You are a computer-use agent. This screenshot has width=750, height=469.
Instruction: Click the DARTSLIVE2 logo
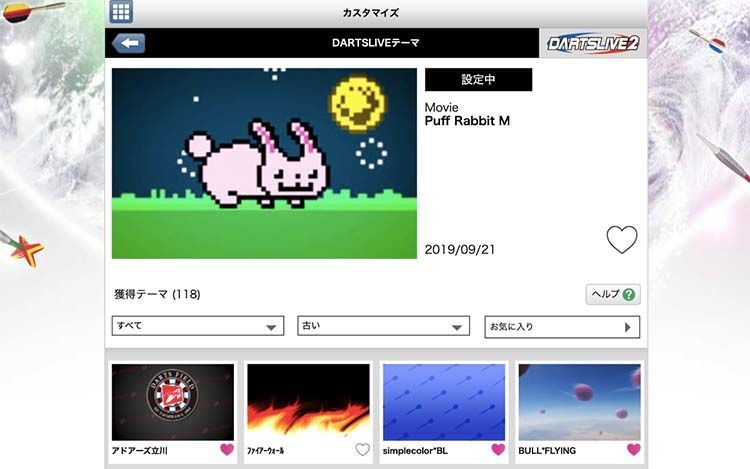click(593, 44)
